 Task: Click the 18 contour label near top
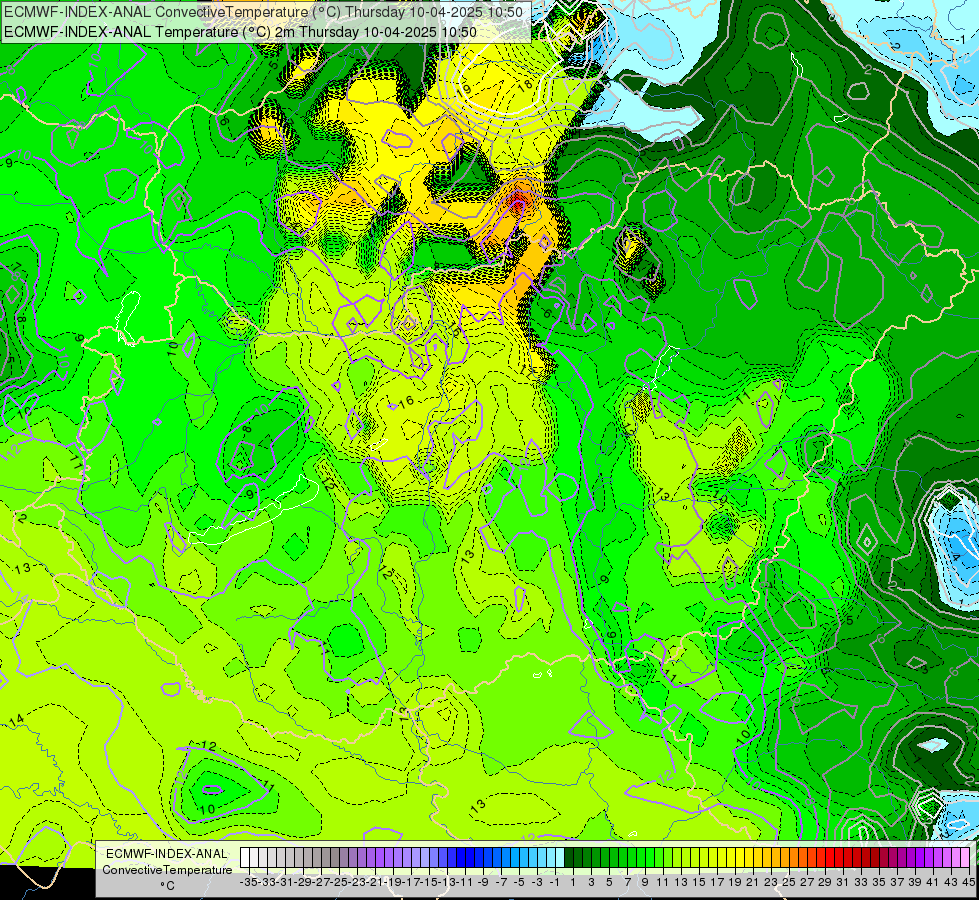coord(524,84)
